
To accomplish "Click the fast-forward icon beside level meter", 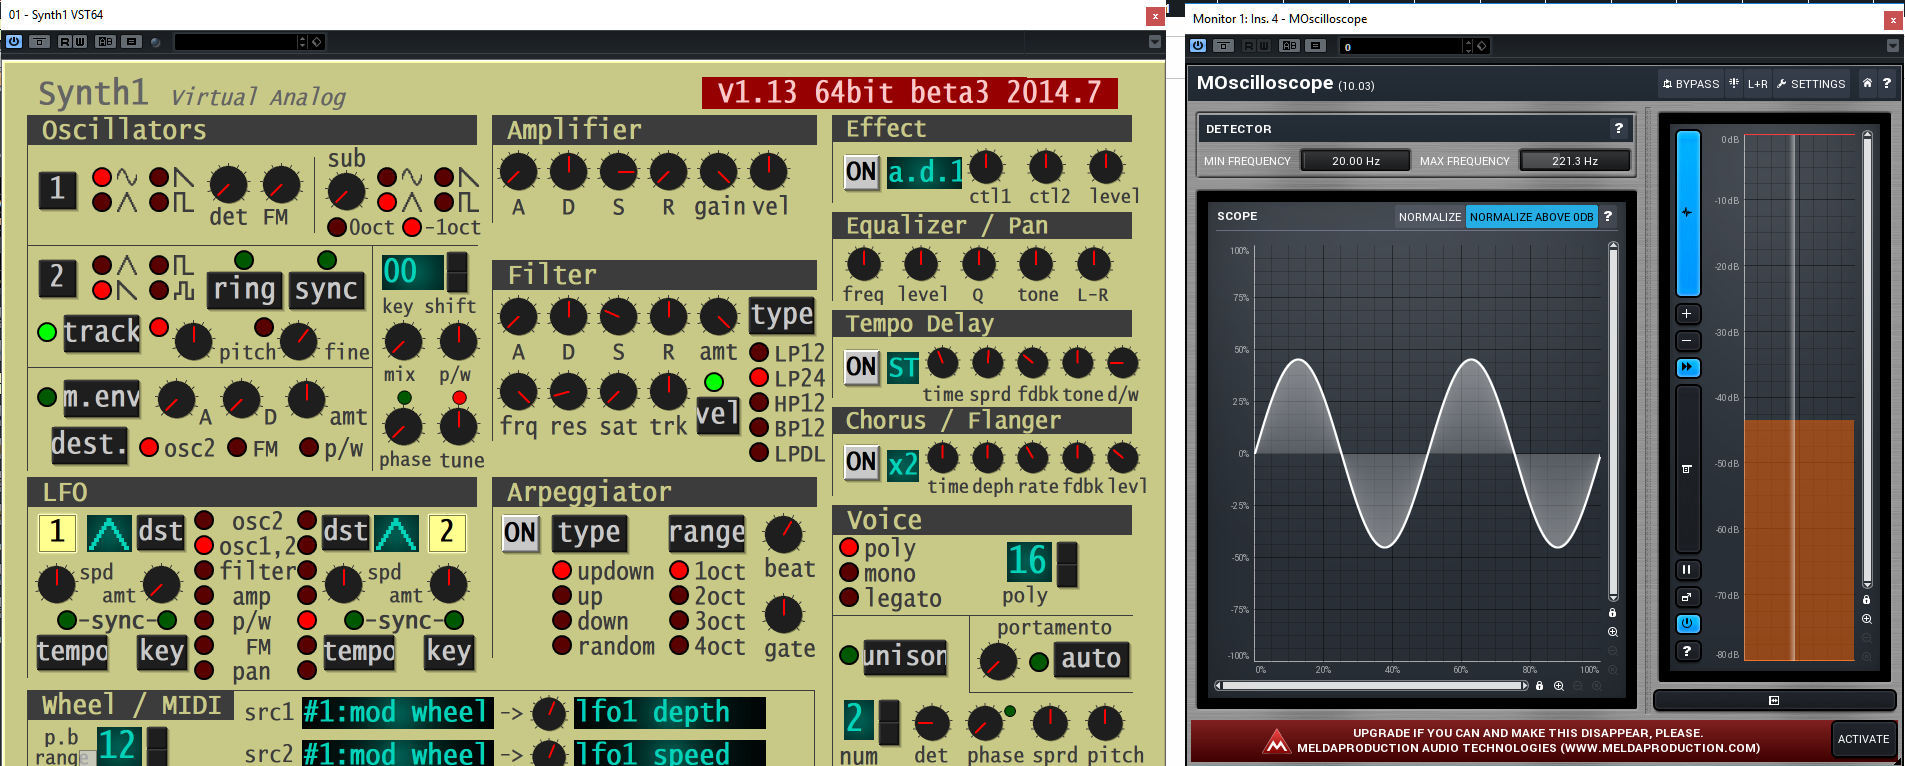I will point(1687,368).
